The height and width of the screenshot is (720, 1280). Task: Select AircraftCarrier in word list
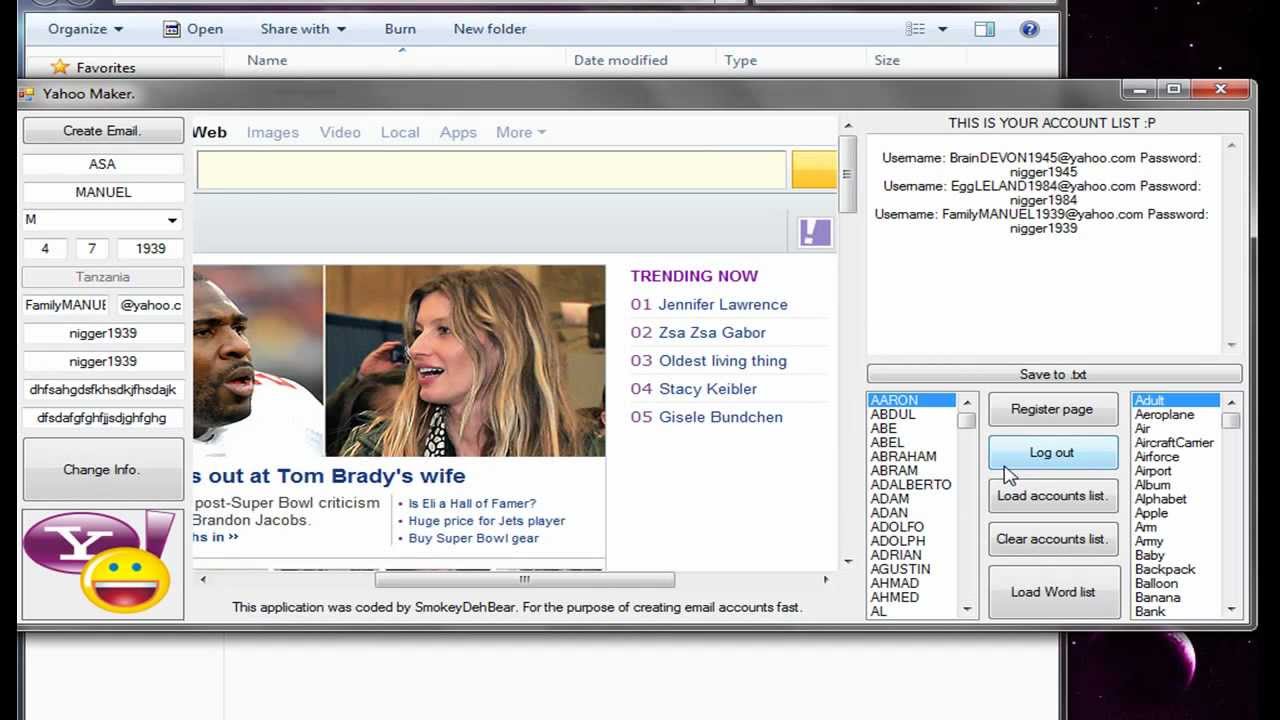point(1176,442)
